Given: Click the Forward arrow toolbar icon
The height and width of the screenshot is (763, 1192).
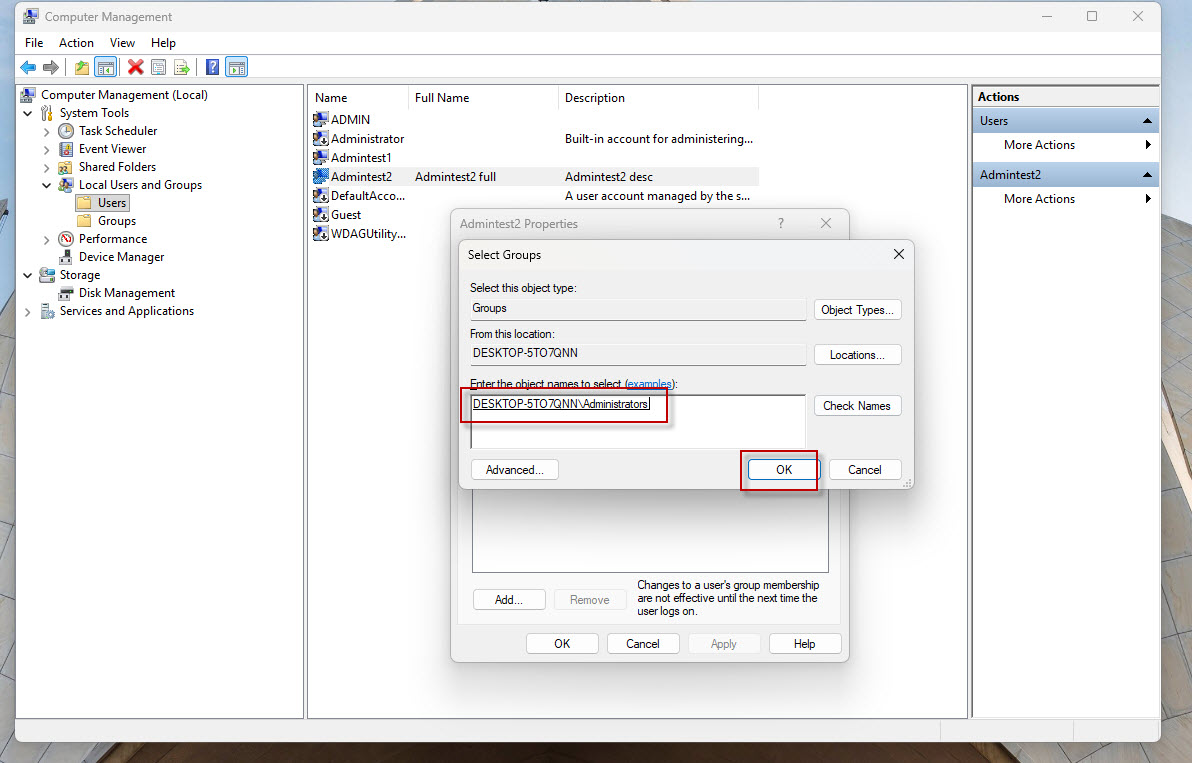Looking at the screenshot, I should coord(51,68).
